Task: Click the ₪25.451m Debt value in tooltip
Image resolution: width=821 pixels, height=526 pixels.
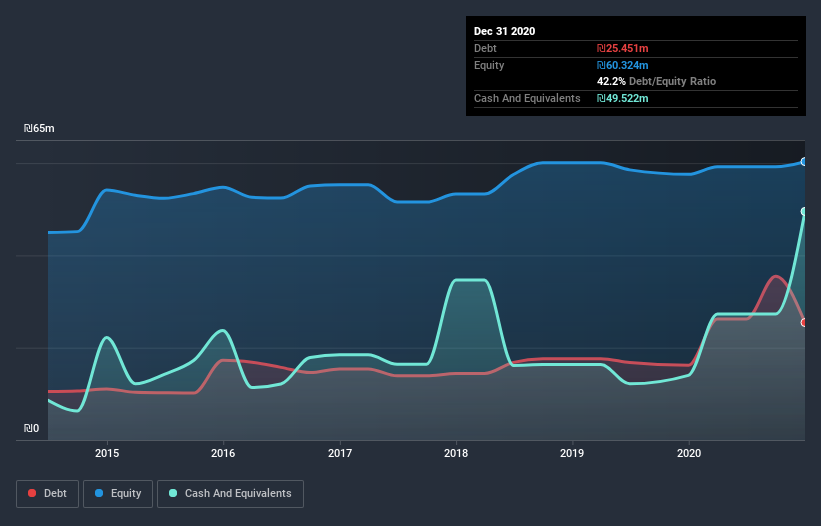Action: [623, 48]
